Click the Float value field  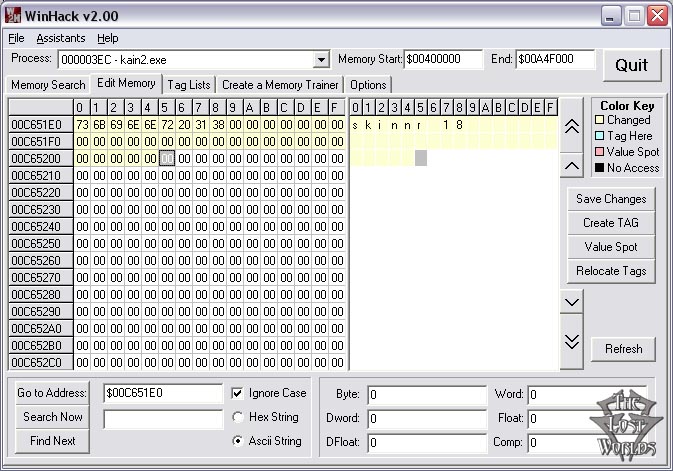pos(586,419)
